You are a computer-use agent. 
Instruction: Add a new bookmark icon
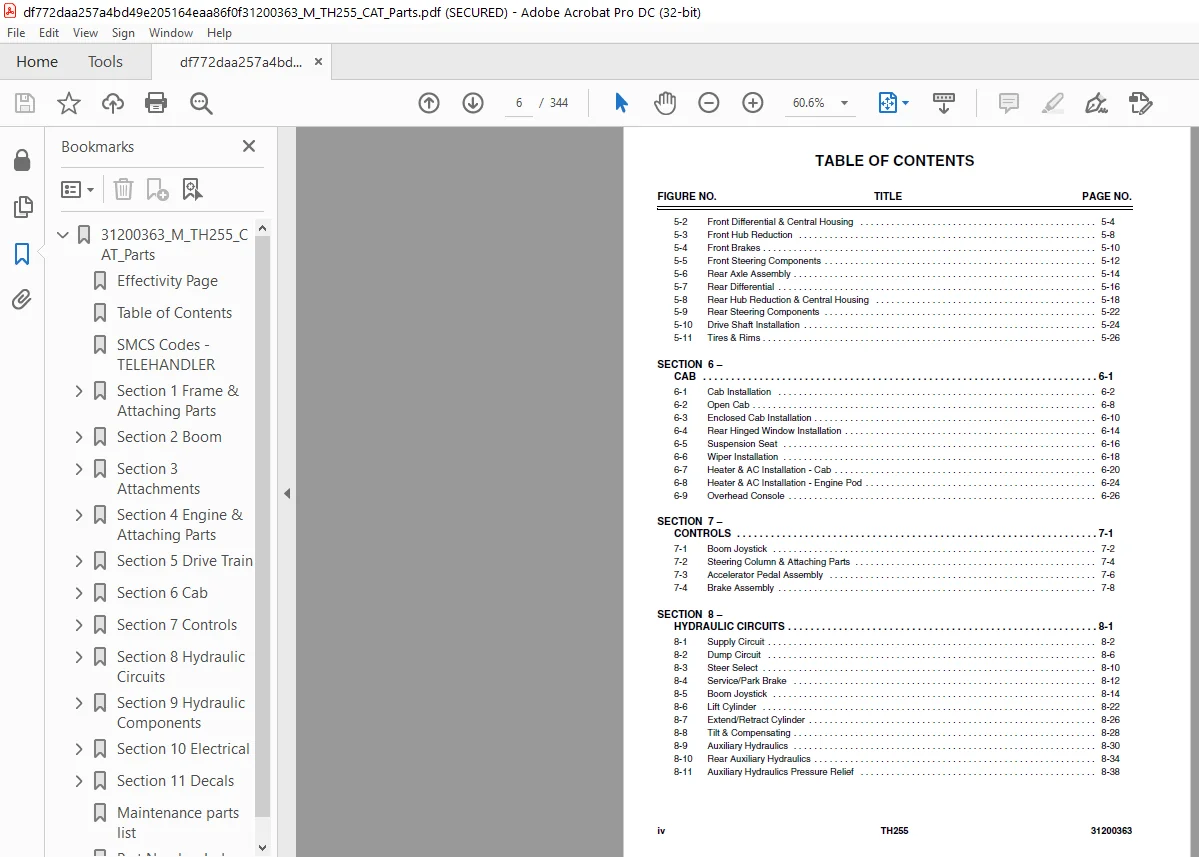(x=157, y=189)
